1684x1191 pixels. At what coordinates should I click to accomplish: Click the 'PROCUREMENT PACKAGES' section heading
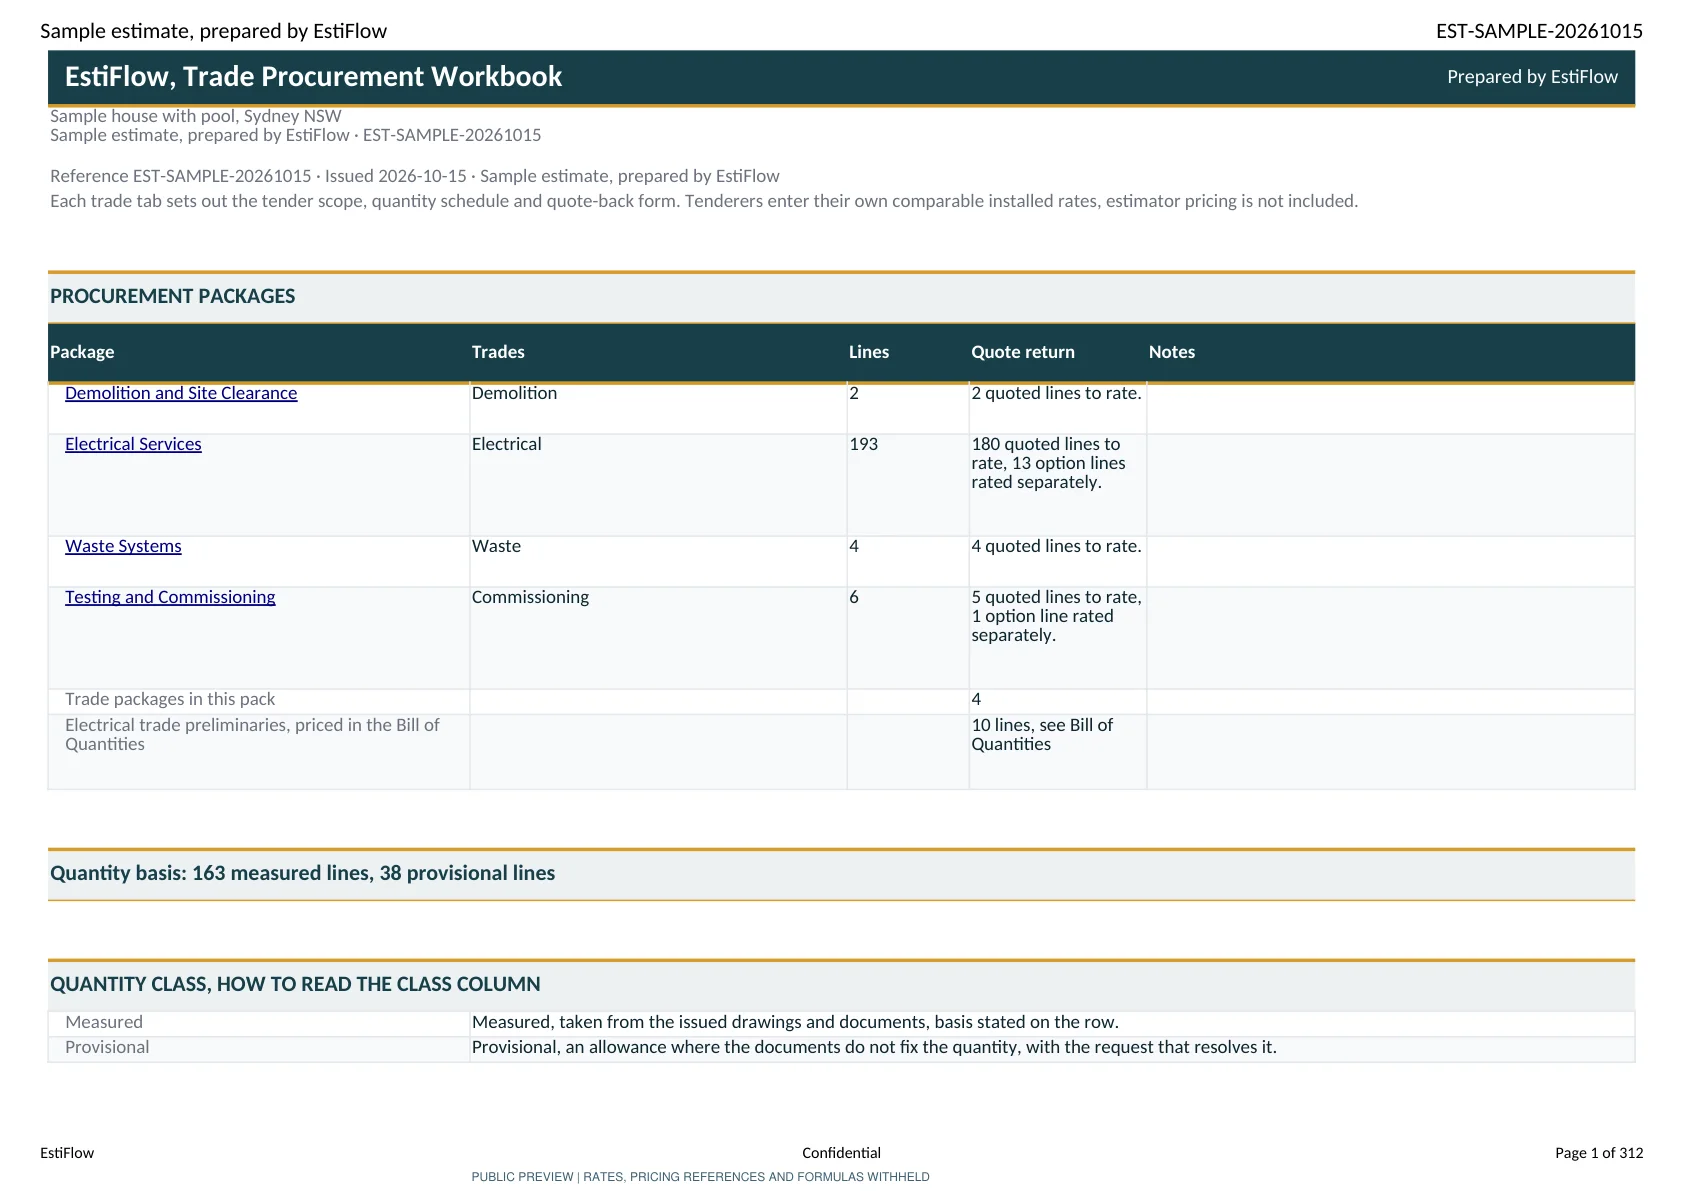[x=173, y=296]
